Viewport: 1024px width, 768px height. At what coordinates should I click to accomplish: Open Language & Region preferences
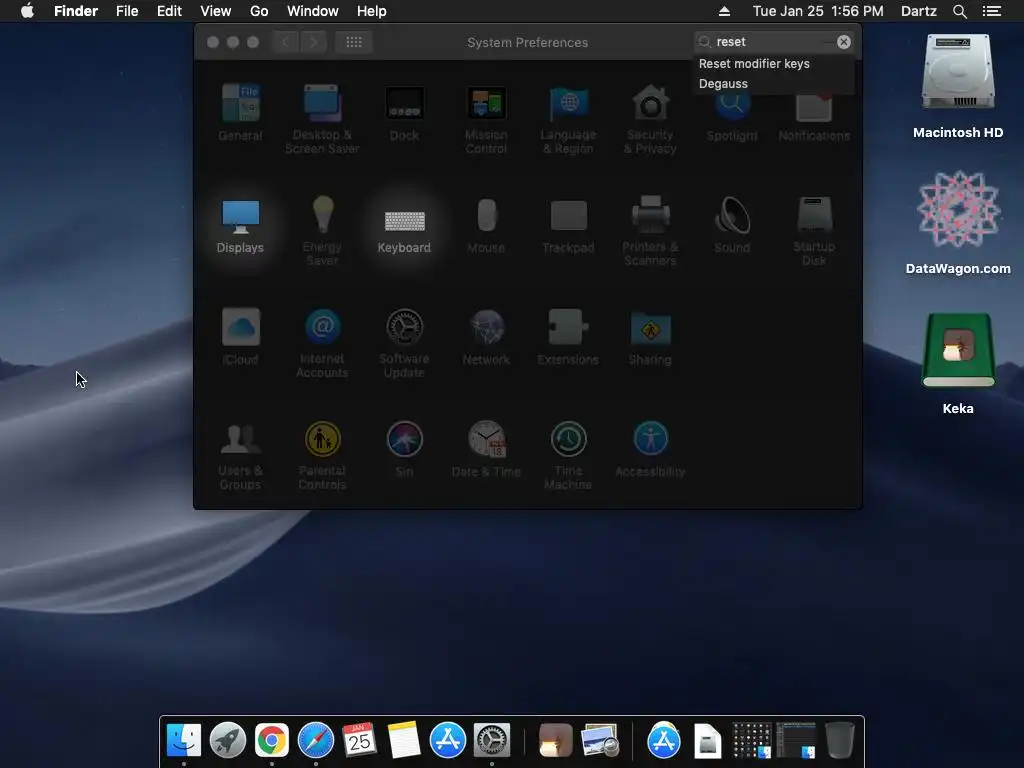(568, 119)
